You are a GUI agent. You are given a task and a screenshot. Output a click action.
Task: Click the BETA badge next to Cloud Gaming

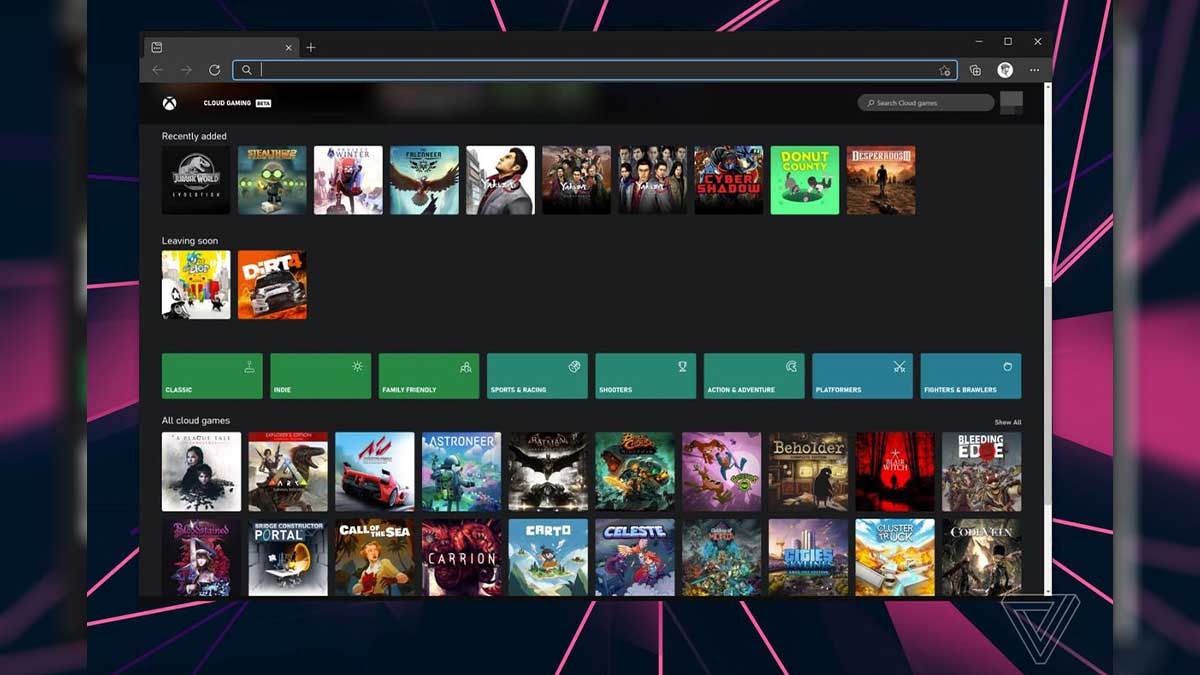tap(264, 103)
